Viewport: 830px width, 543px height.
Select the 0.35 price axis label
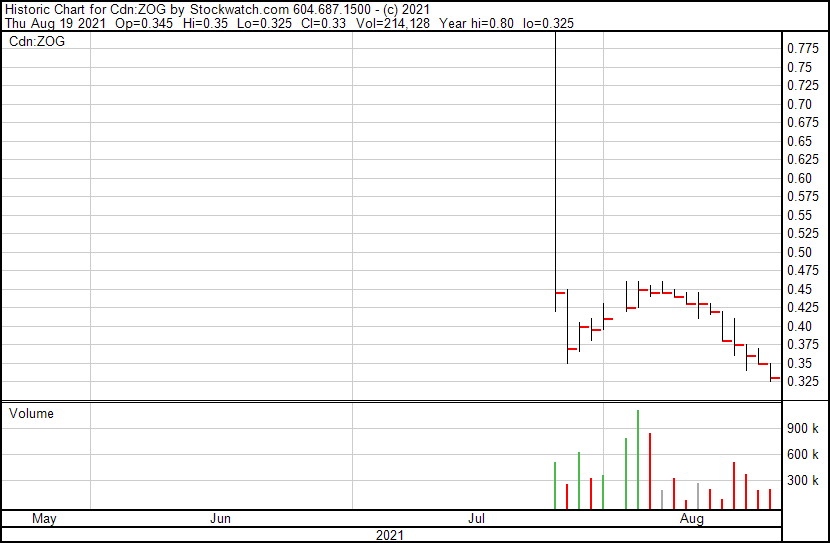[799, 364]
